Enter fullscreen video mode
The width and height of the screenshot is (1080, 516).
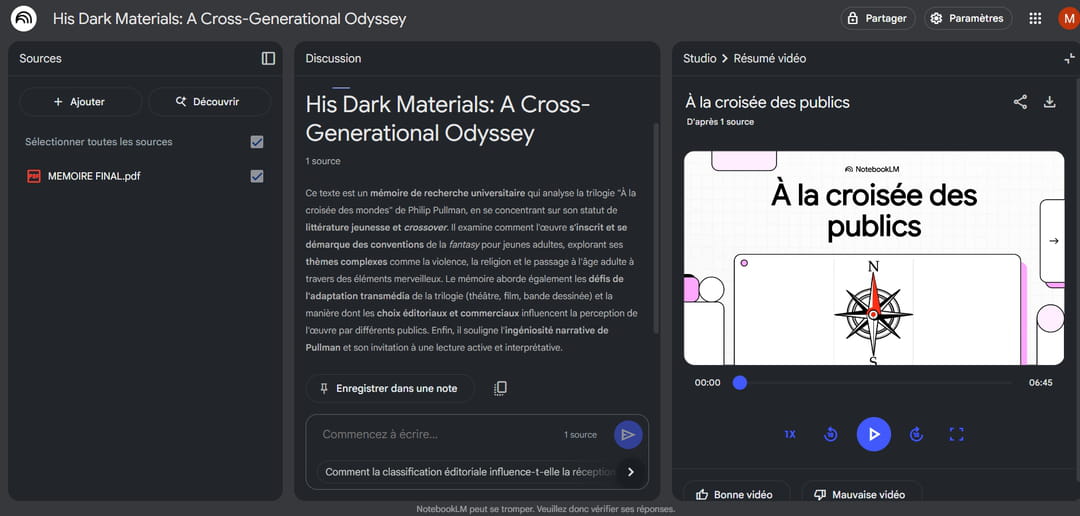click(956, 434)
